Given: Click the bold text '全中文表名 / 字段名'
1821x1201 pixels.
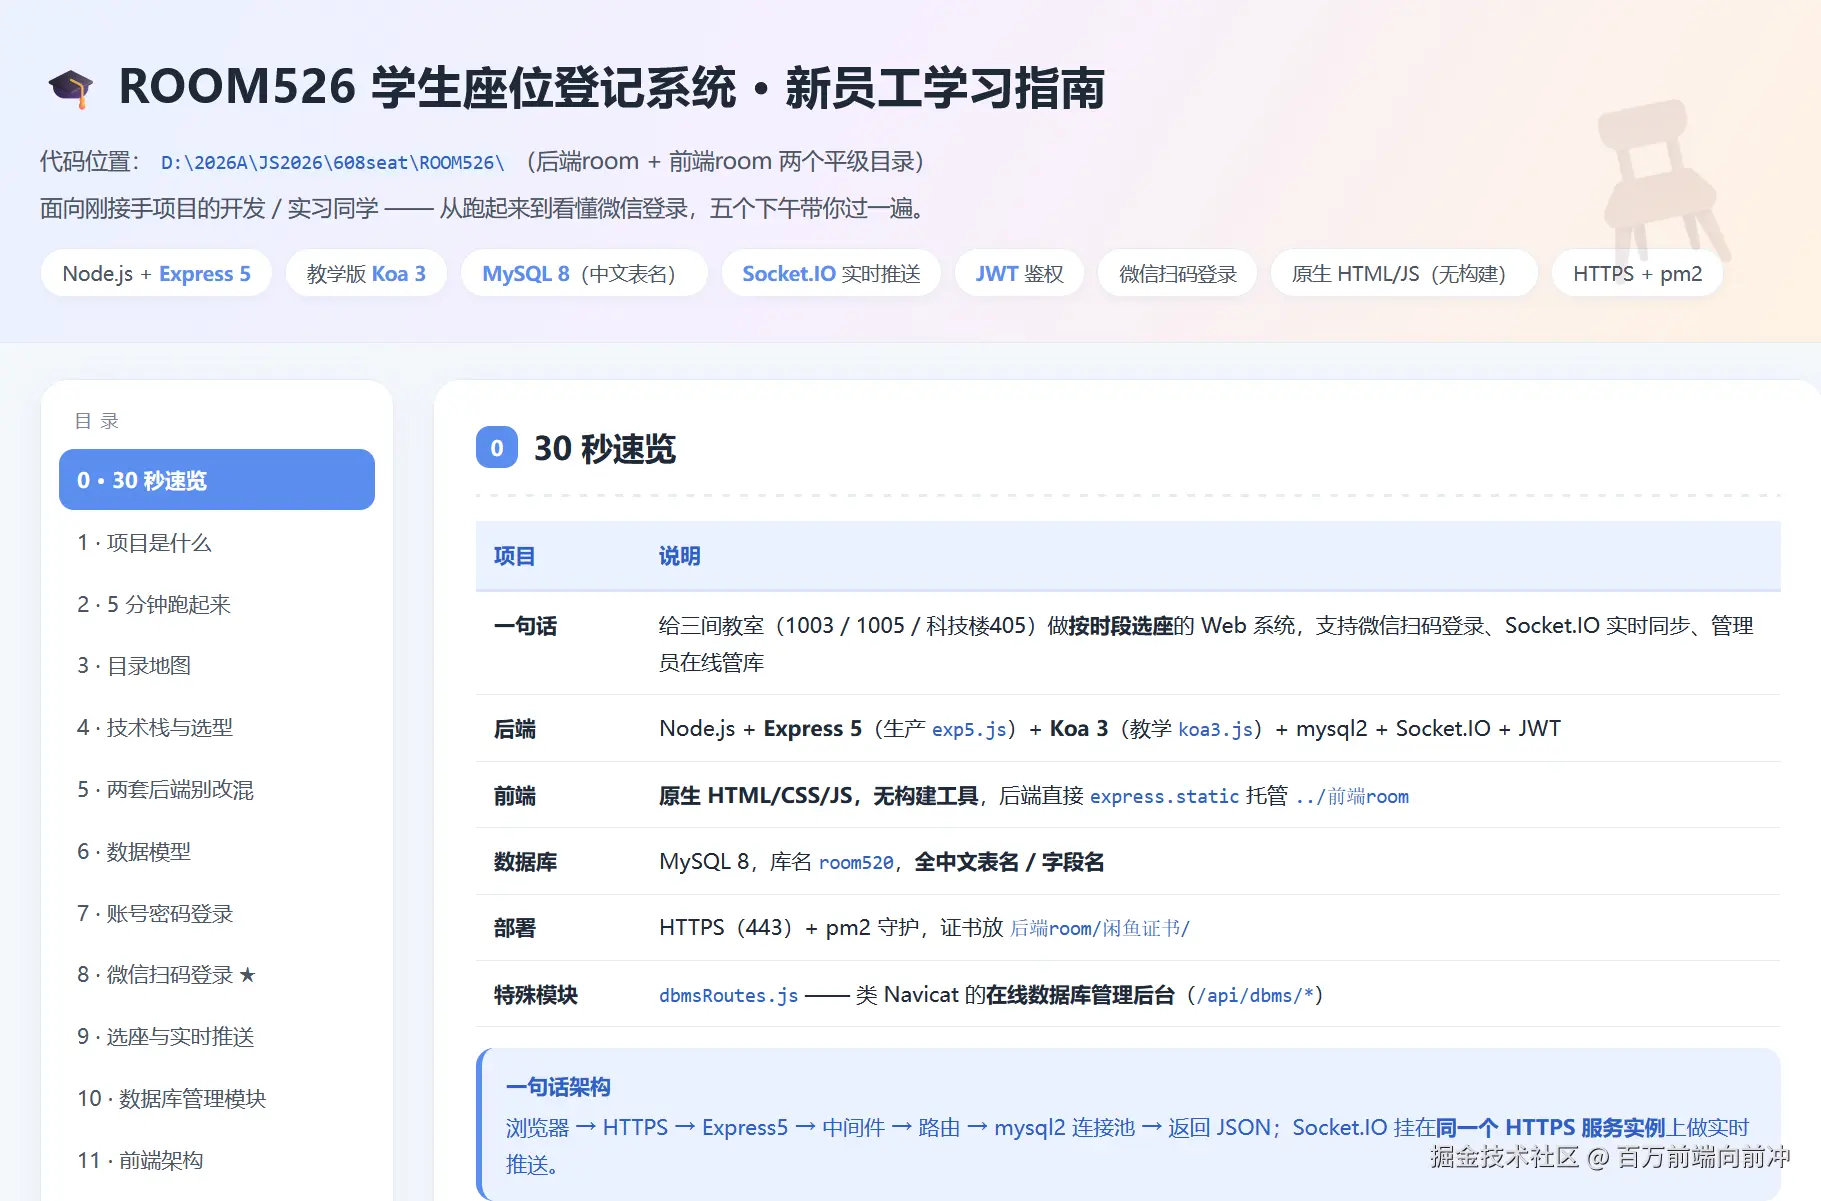Looking at the screenshot, I should click(1009, 862).
